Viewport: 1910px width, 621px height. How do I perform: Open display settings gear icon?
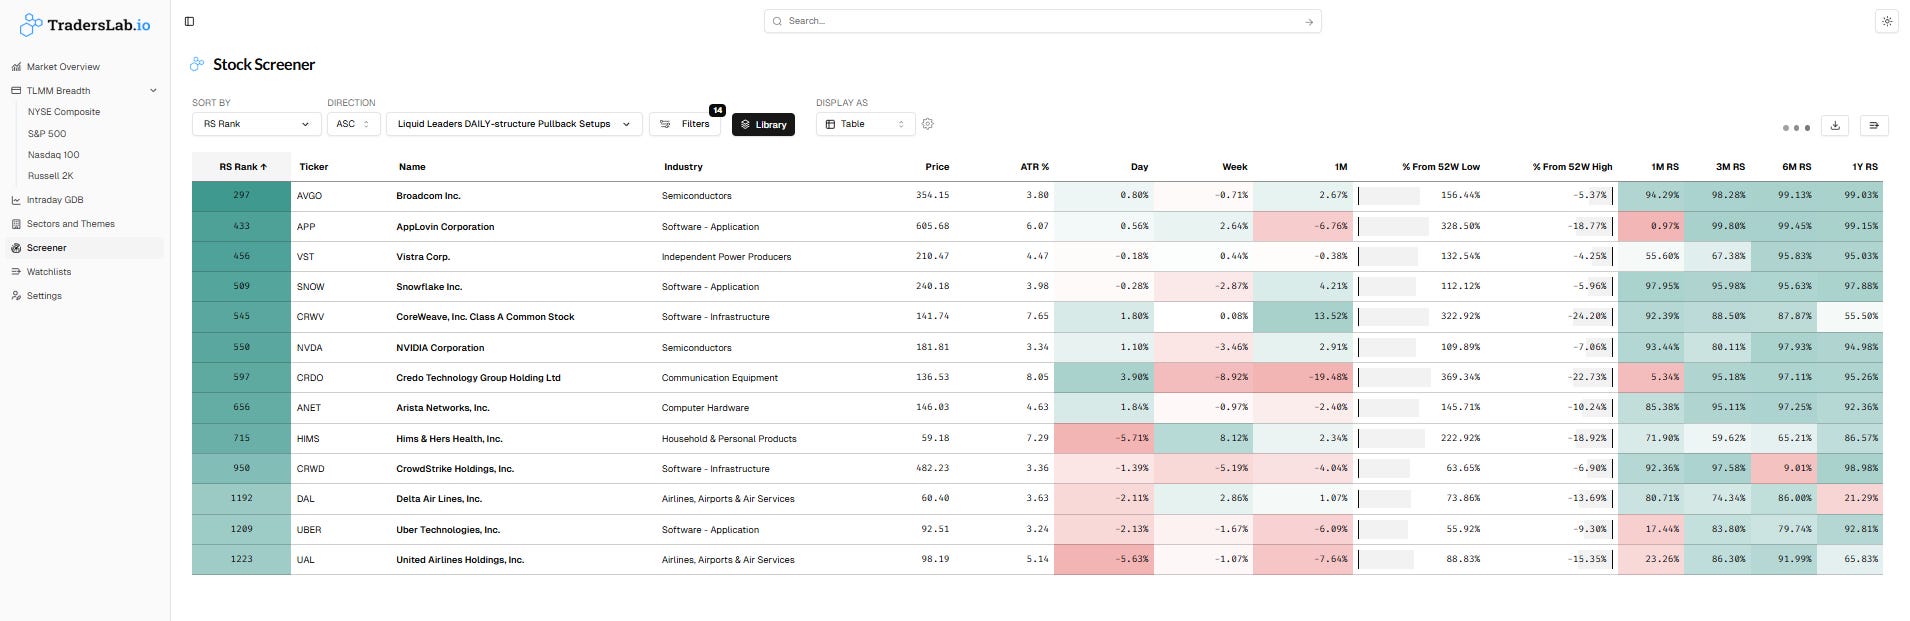(x=928, y=124)
